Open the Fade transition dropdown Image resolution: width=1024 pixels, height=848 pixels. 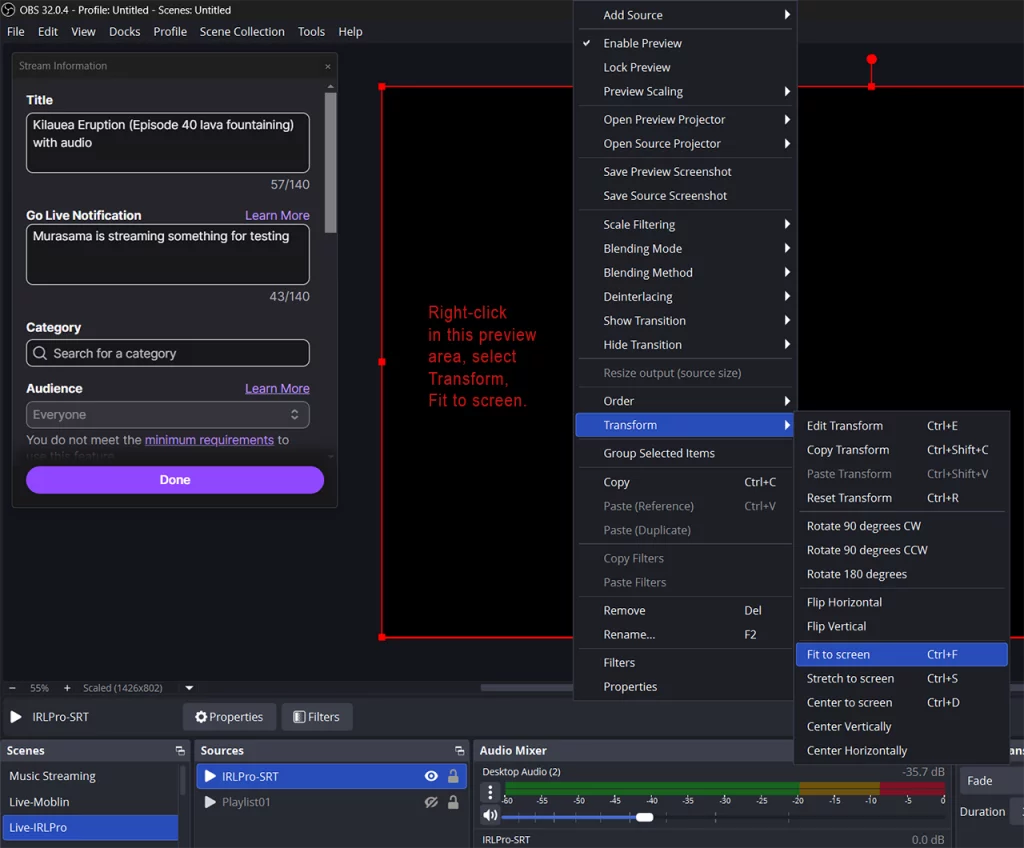990,781
